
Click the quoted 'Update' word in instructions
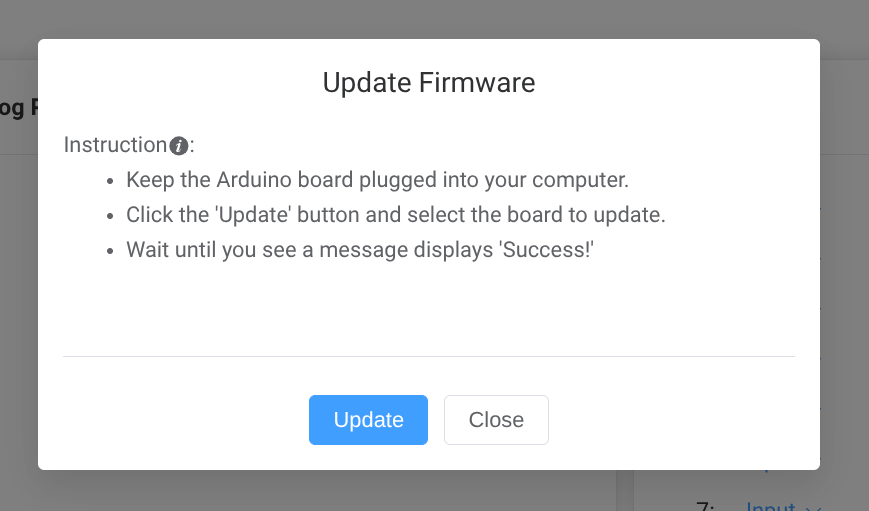[x=238, y=215]
